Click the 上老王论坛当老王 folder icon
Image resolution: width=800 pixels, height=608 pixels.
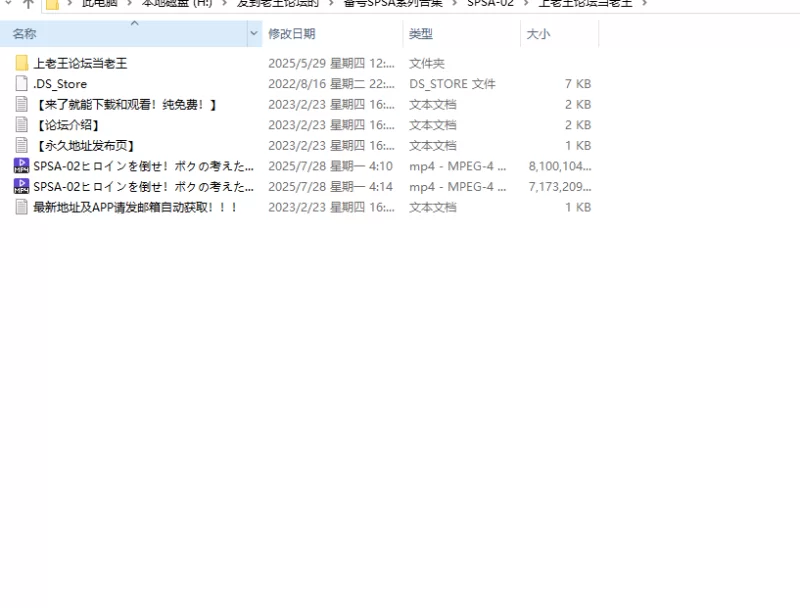(x=21, y=63)
